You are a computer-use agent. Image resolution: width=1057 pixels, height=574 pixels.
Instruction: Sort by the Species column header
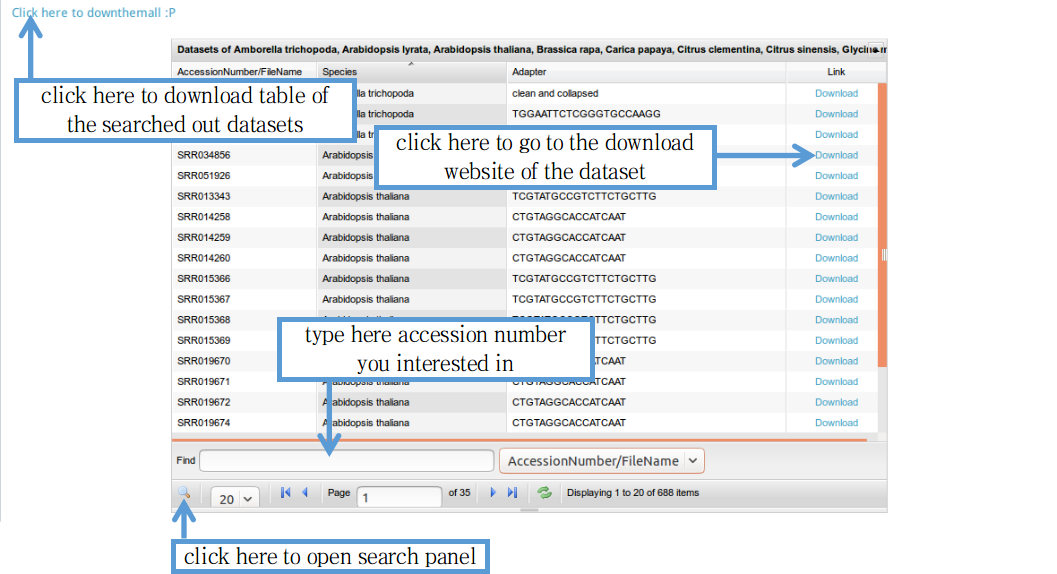coord(412,72)
